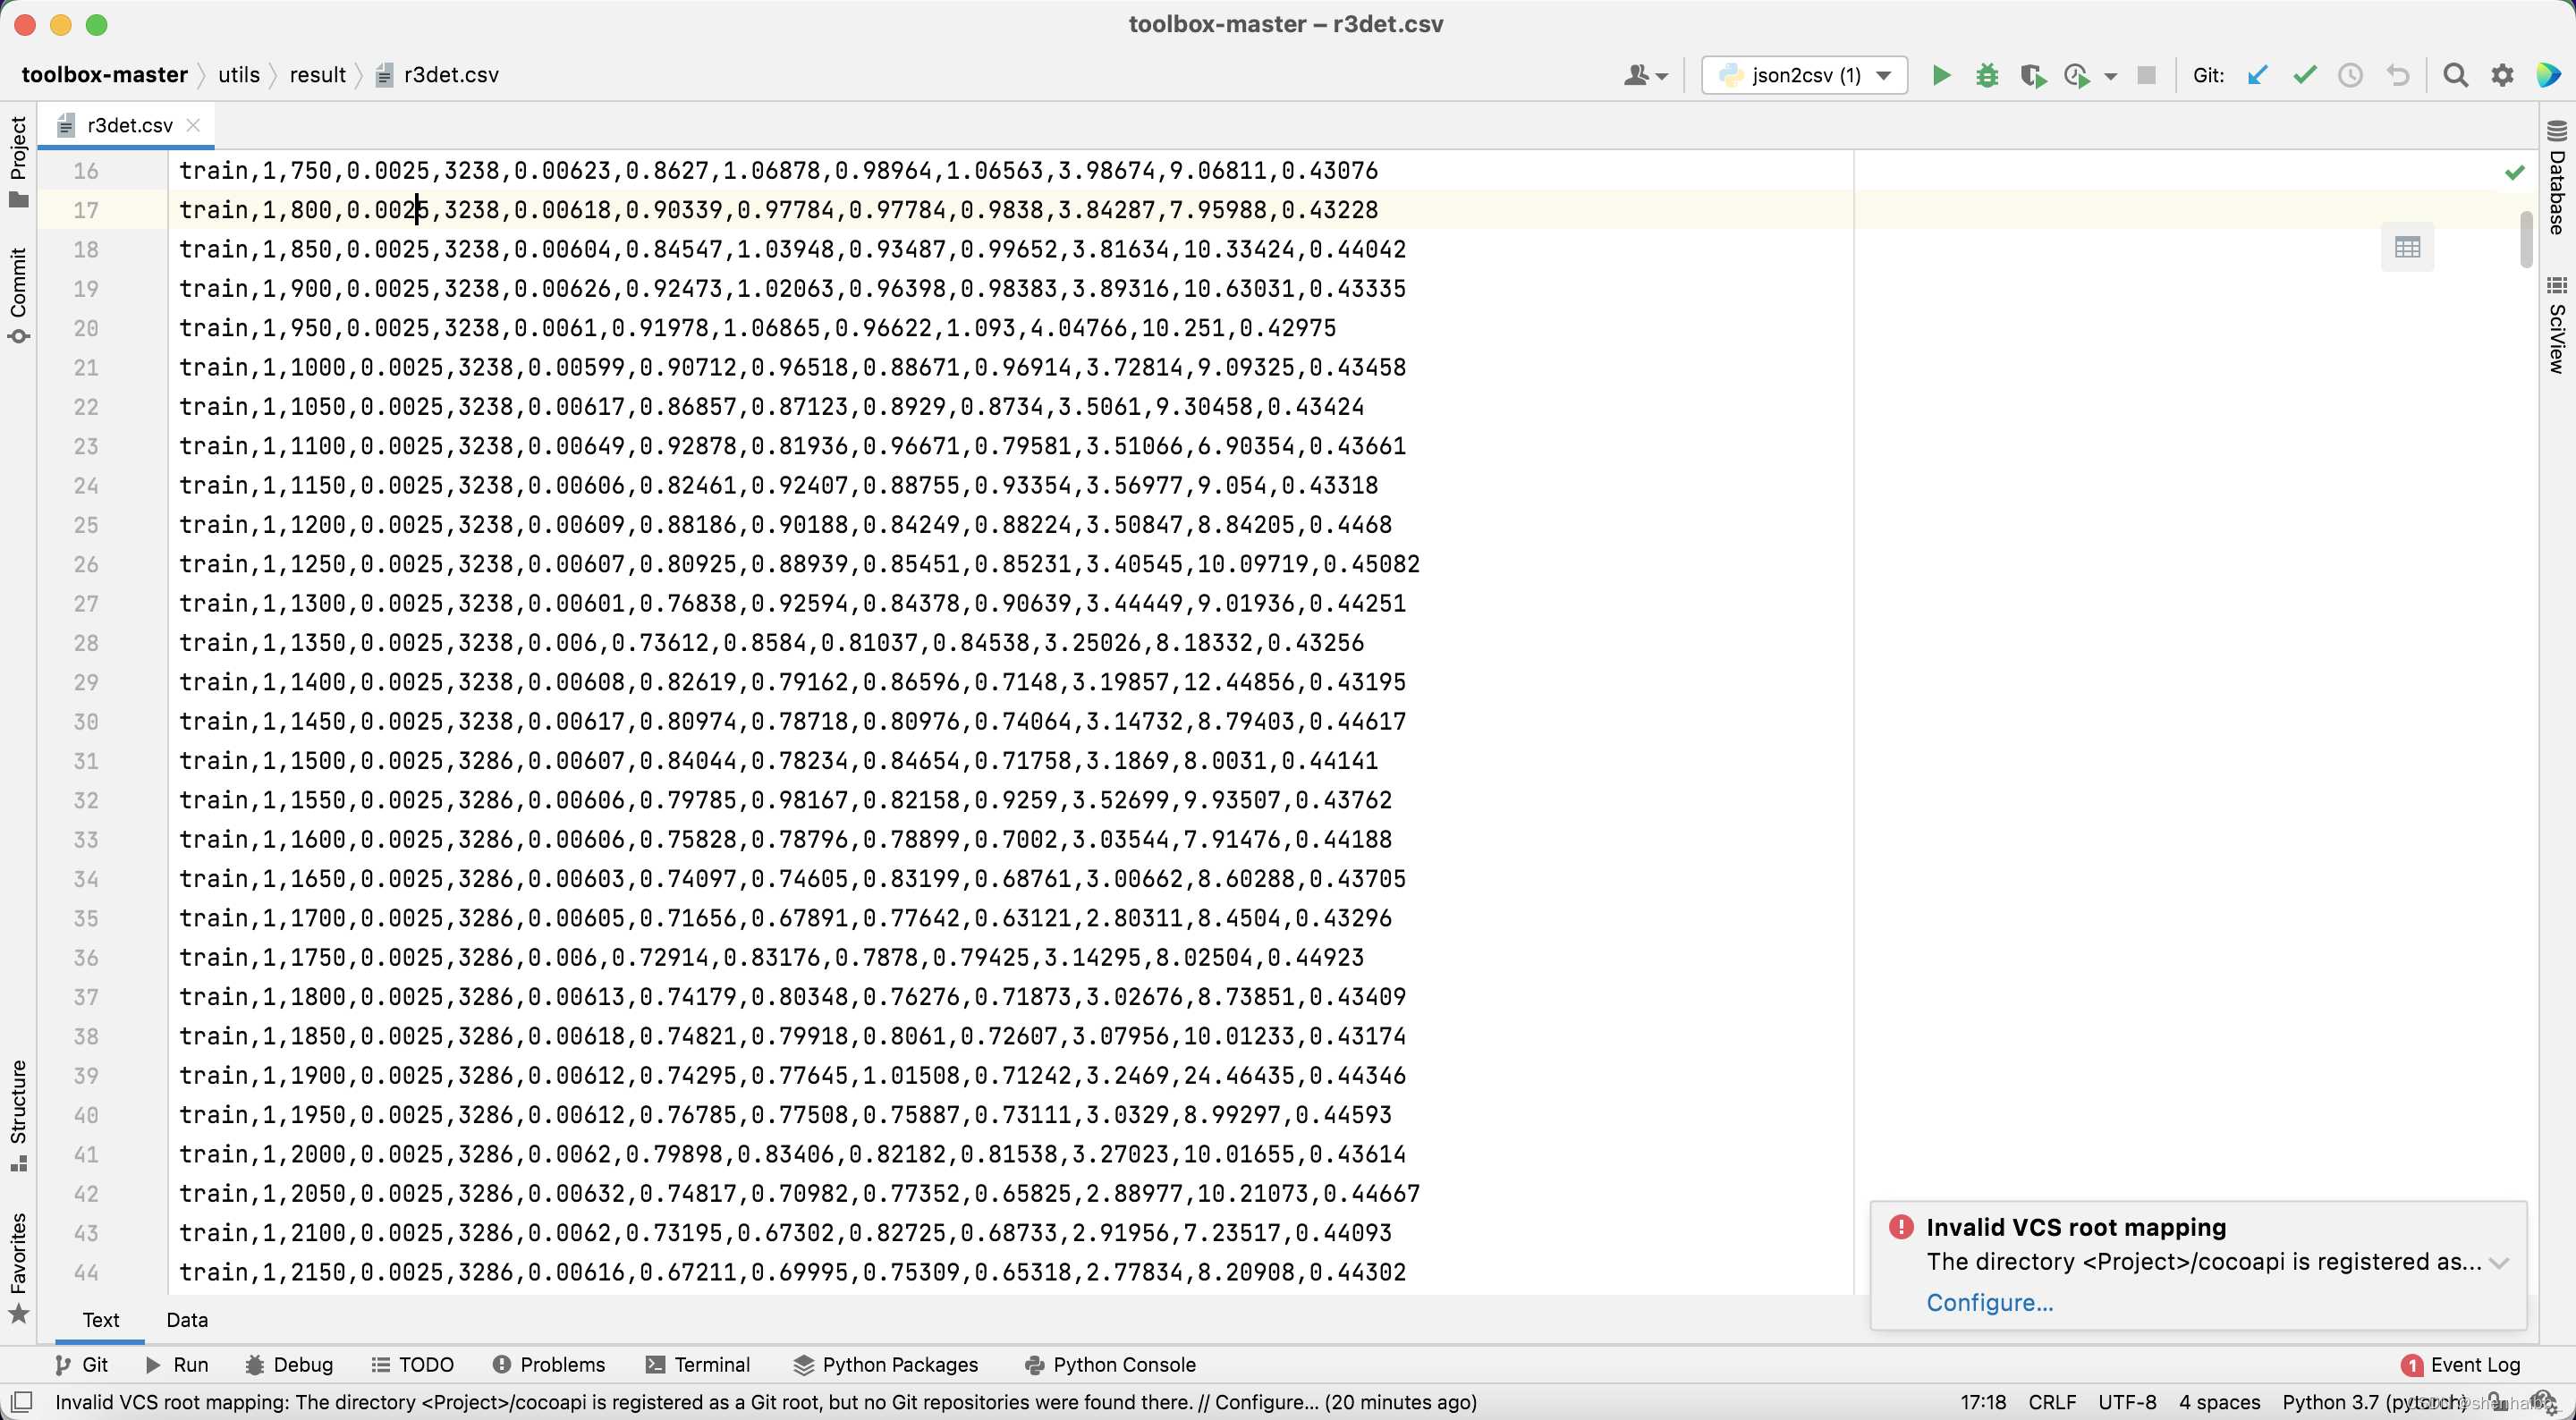
Task: Commit changes with the green Git checkmark icon
Action: pos(2303,75)
